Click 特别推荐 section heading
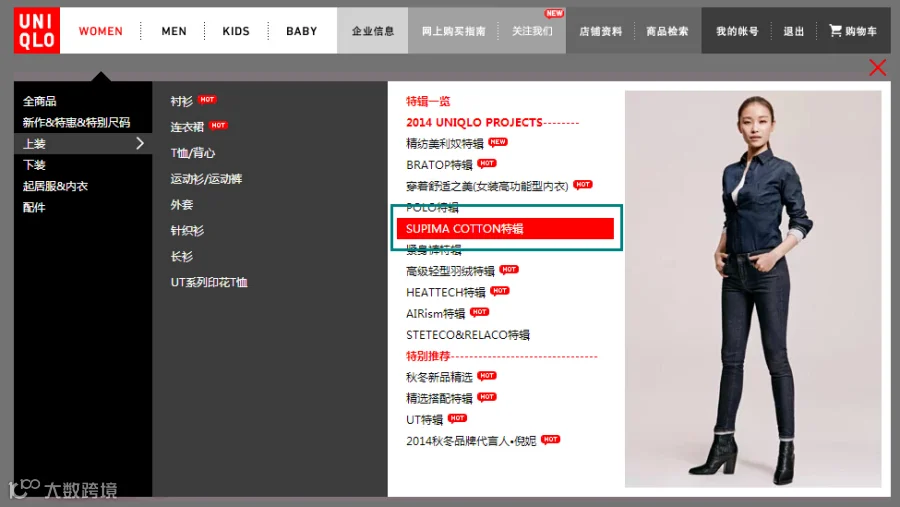Viewport: 900px width, 507px height. [428, 356]
